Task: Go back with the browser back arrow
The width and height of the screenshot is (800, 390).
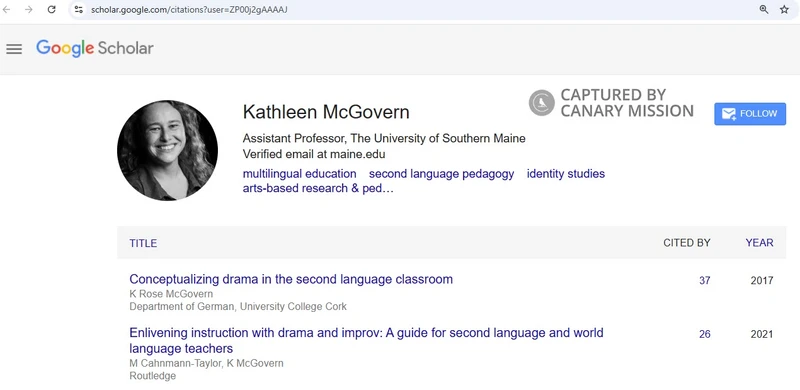Action: 7,9
